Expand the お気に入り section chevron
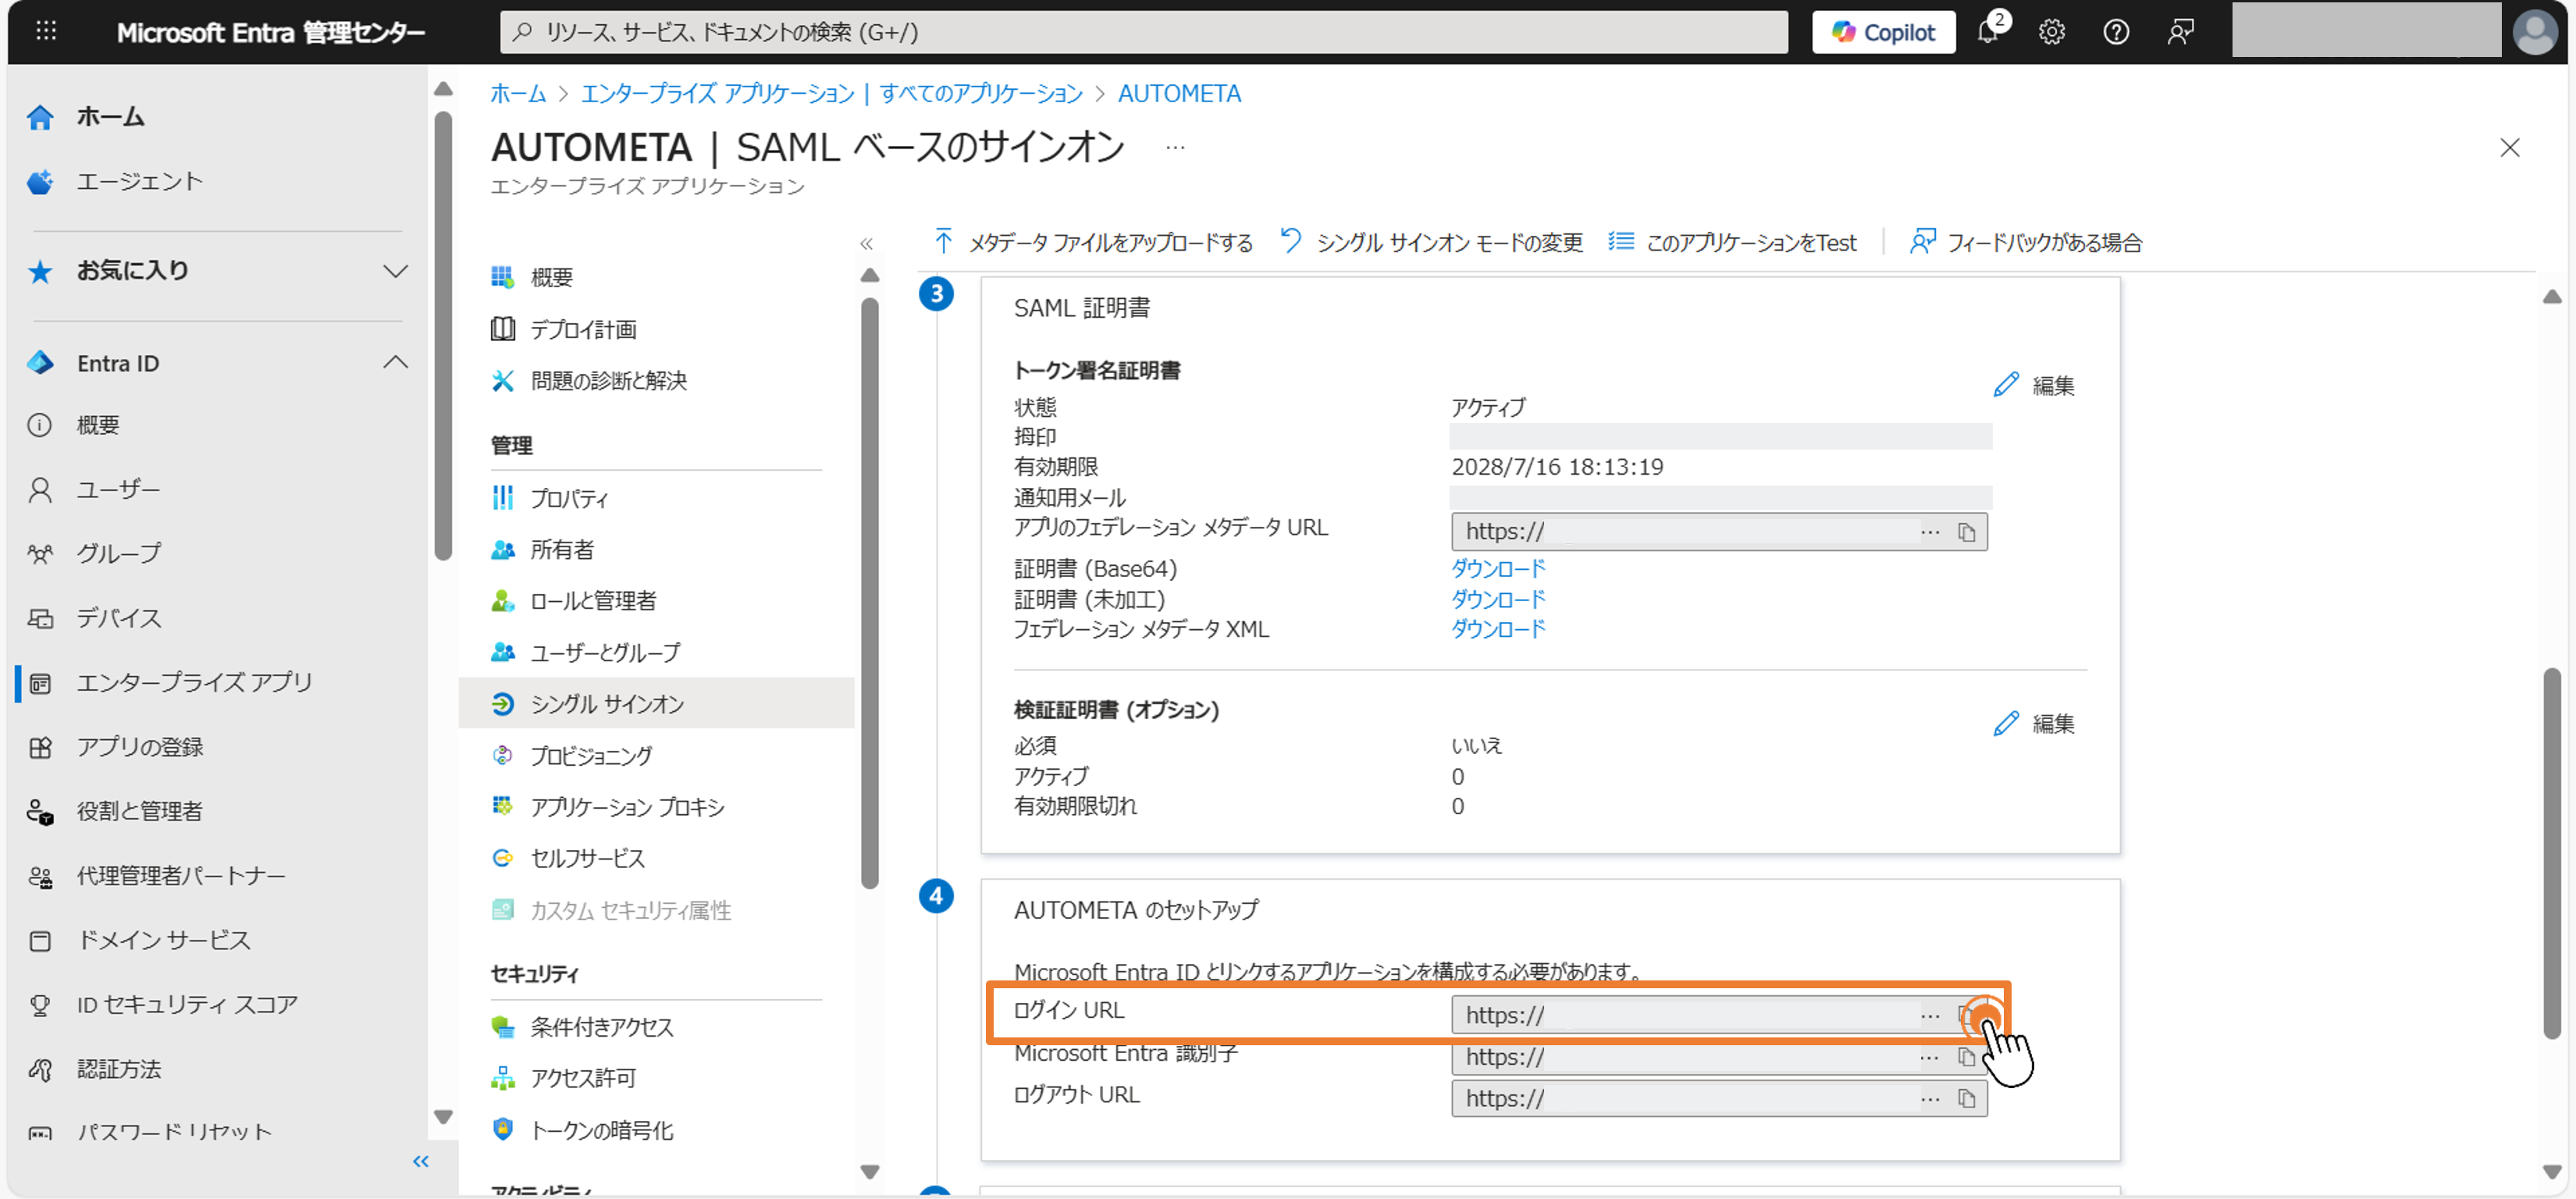 click(x=396, y=270)
